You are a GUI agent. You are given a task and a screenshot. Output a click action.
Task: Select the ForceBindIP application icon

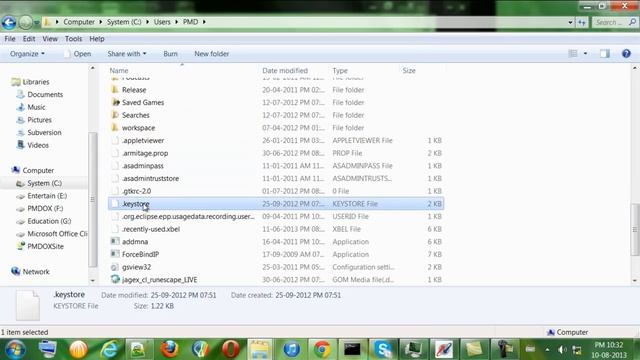point(116,254)
